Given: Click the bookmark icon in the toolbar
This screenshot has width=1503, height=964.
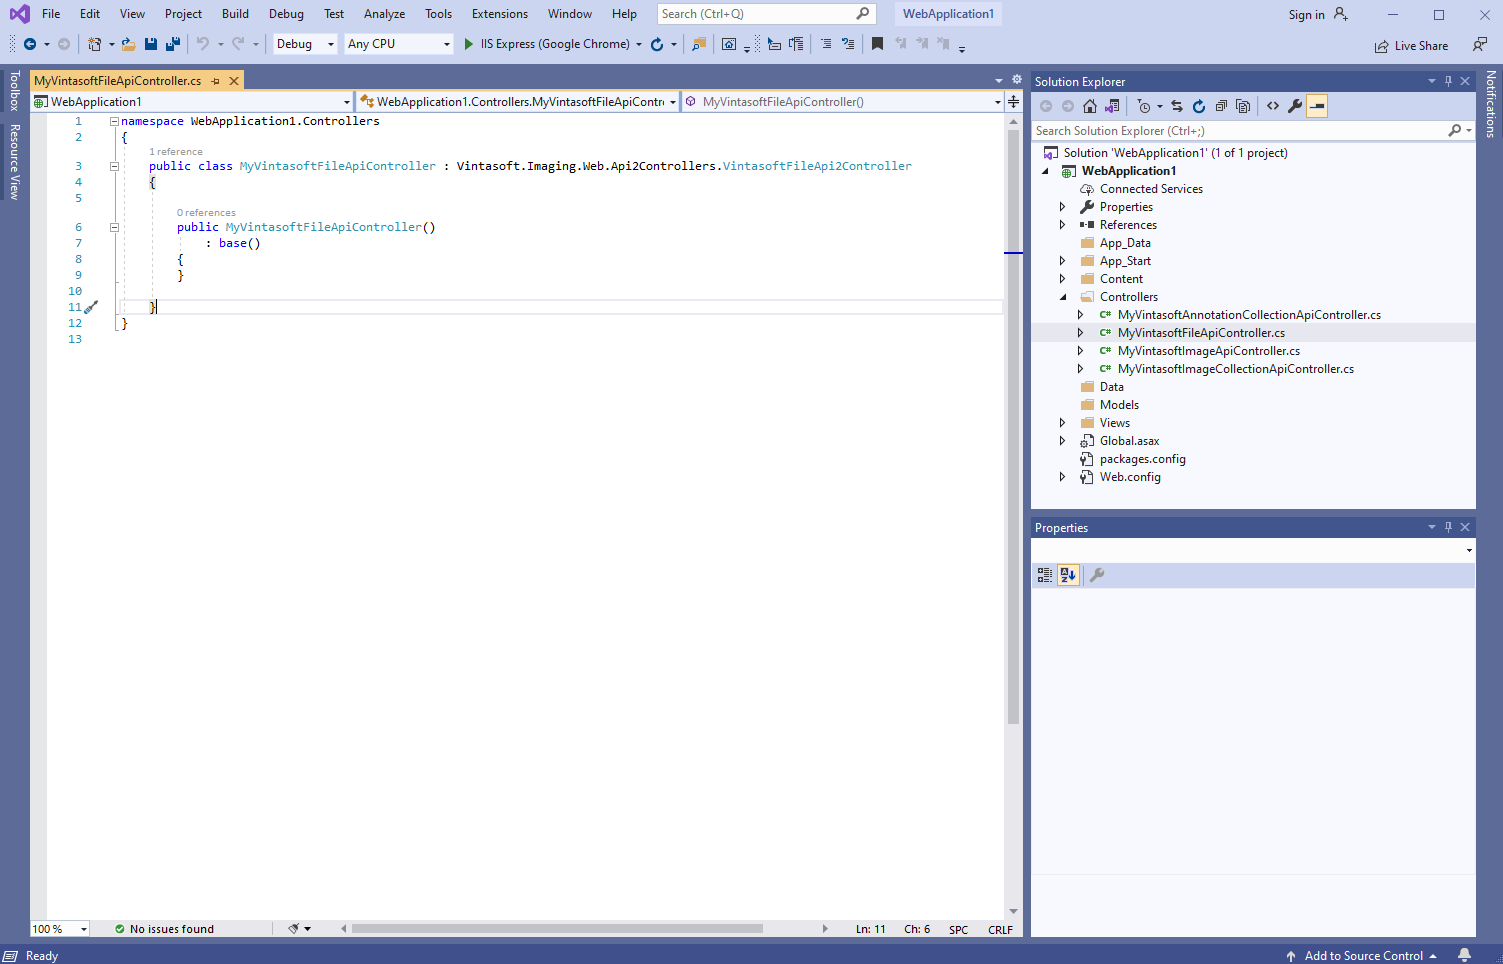Looking at the screenshot, I should tap(877, 44).
